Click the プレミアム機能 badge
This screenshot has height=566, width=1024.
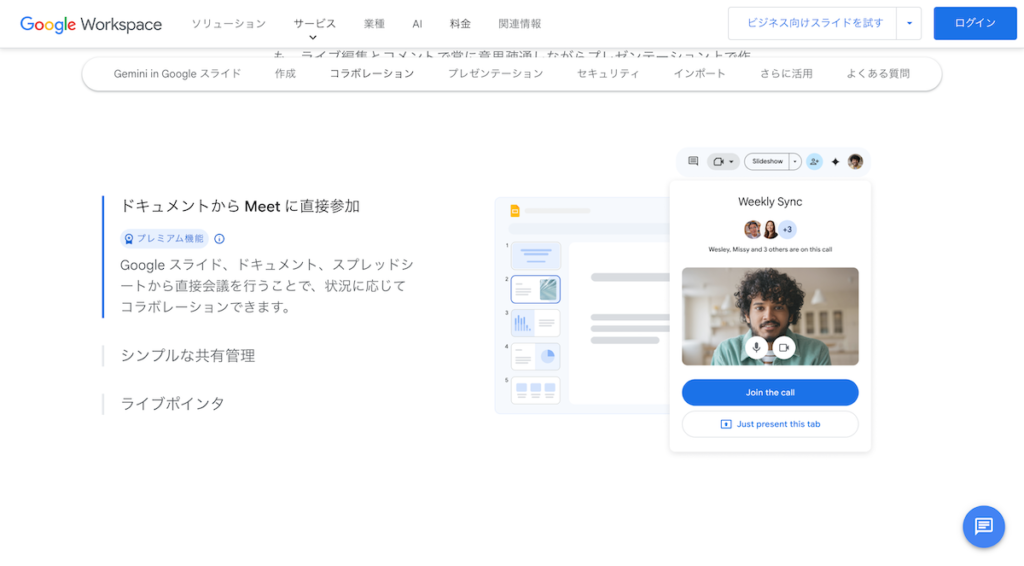click(164, 239)
